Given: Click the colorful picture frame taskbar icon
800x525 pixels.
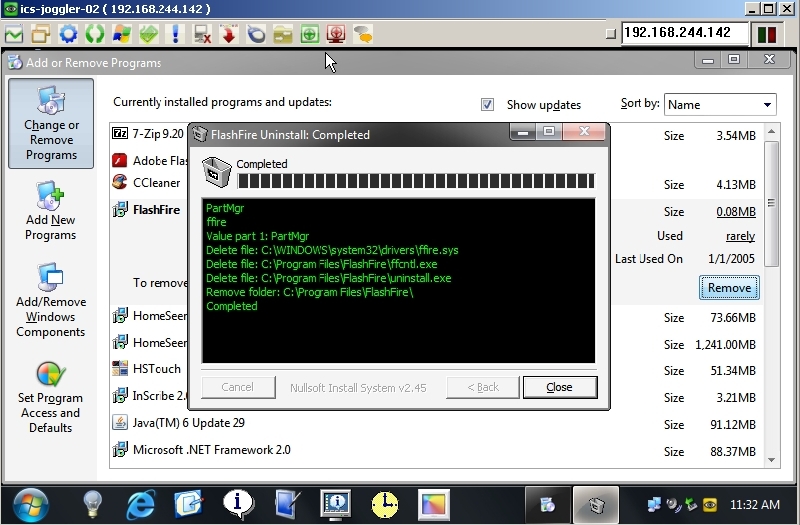Looking at the screenshot, I should coord(434,505).
